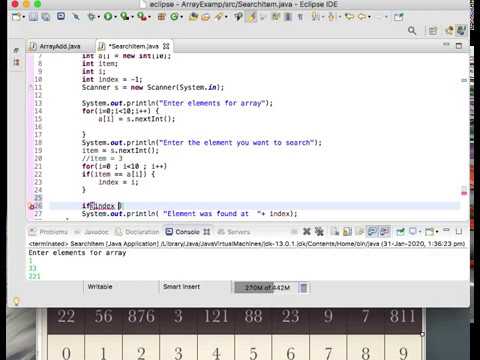This screenshot has width=480, height=360.
Task: Open the Javadoc tab
Action: click(x=92, y=232)
